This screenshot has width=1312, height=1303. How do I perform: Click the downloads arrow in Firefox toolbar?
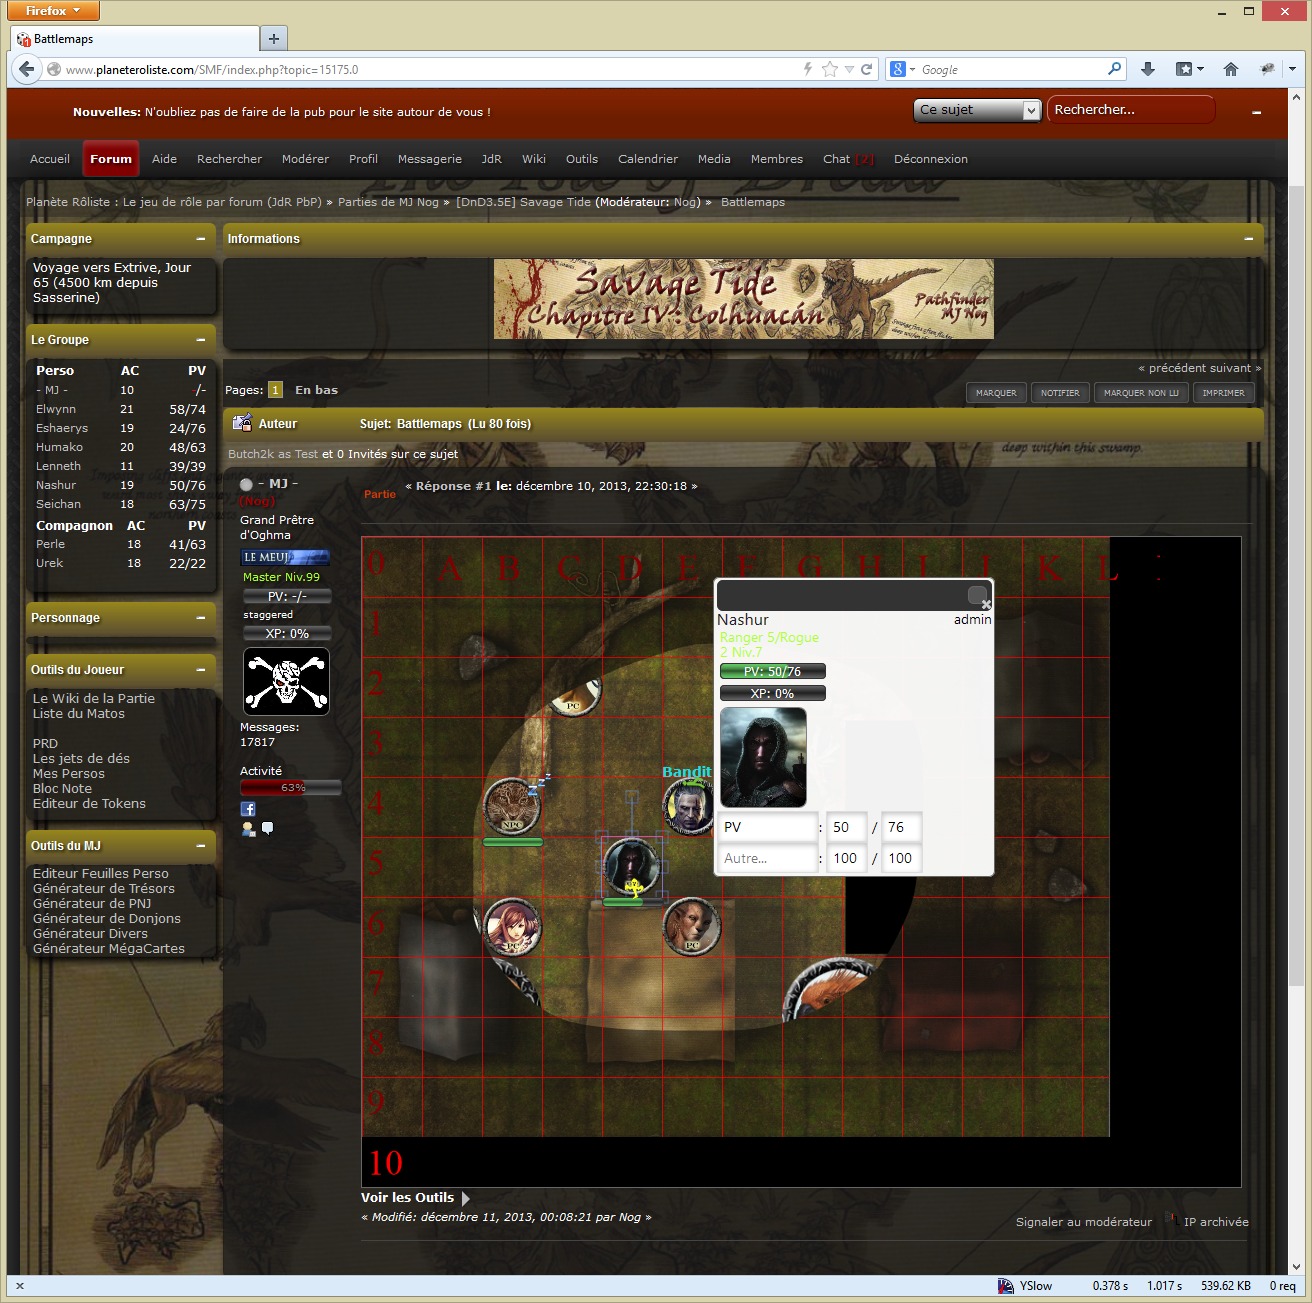(1148, 69)
